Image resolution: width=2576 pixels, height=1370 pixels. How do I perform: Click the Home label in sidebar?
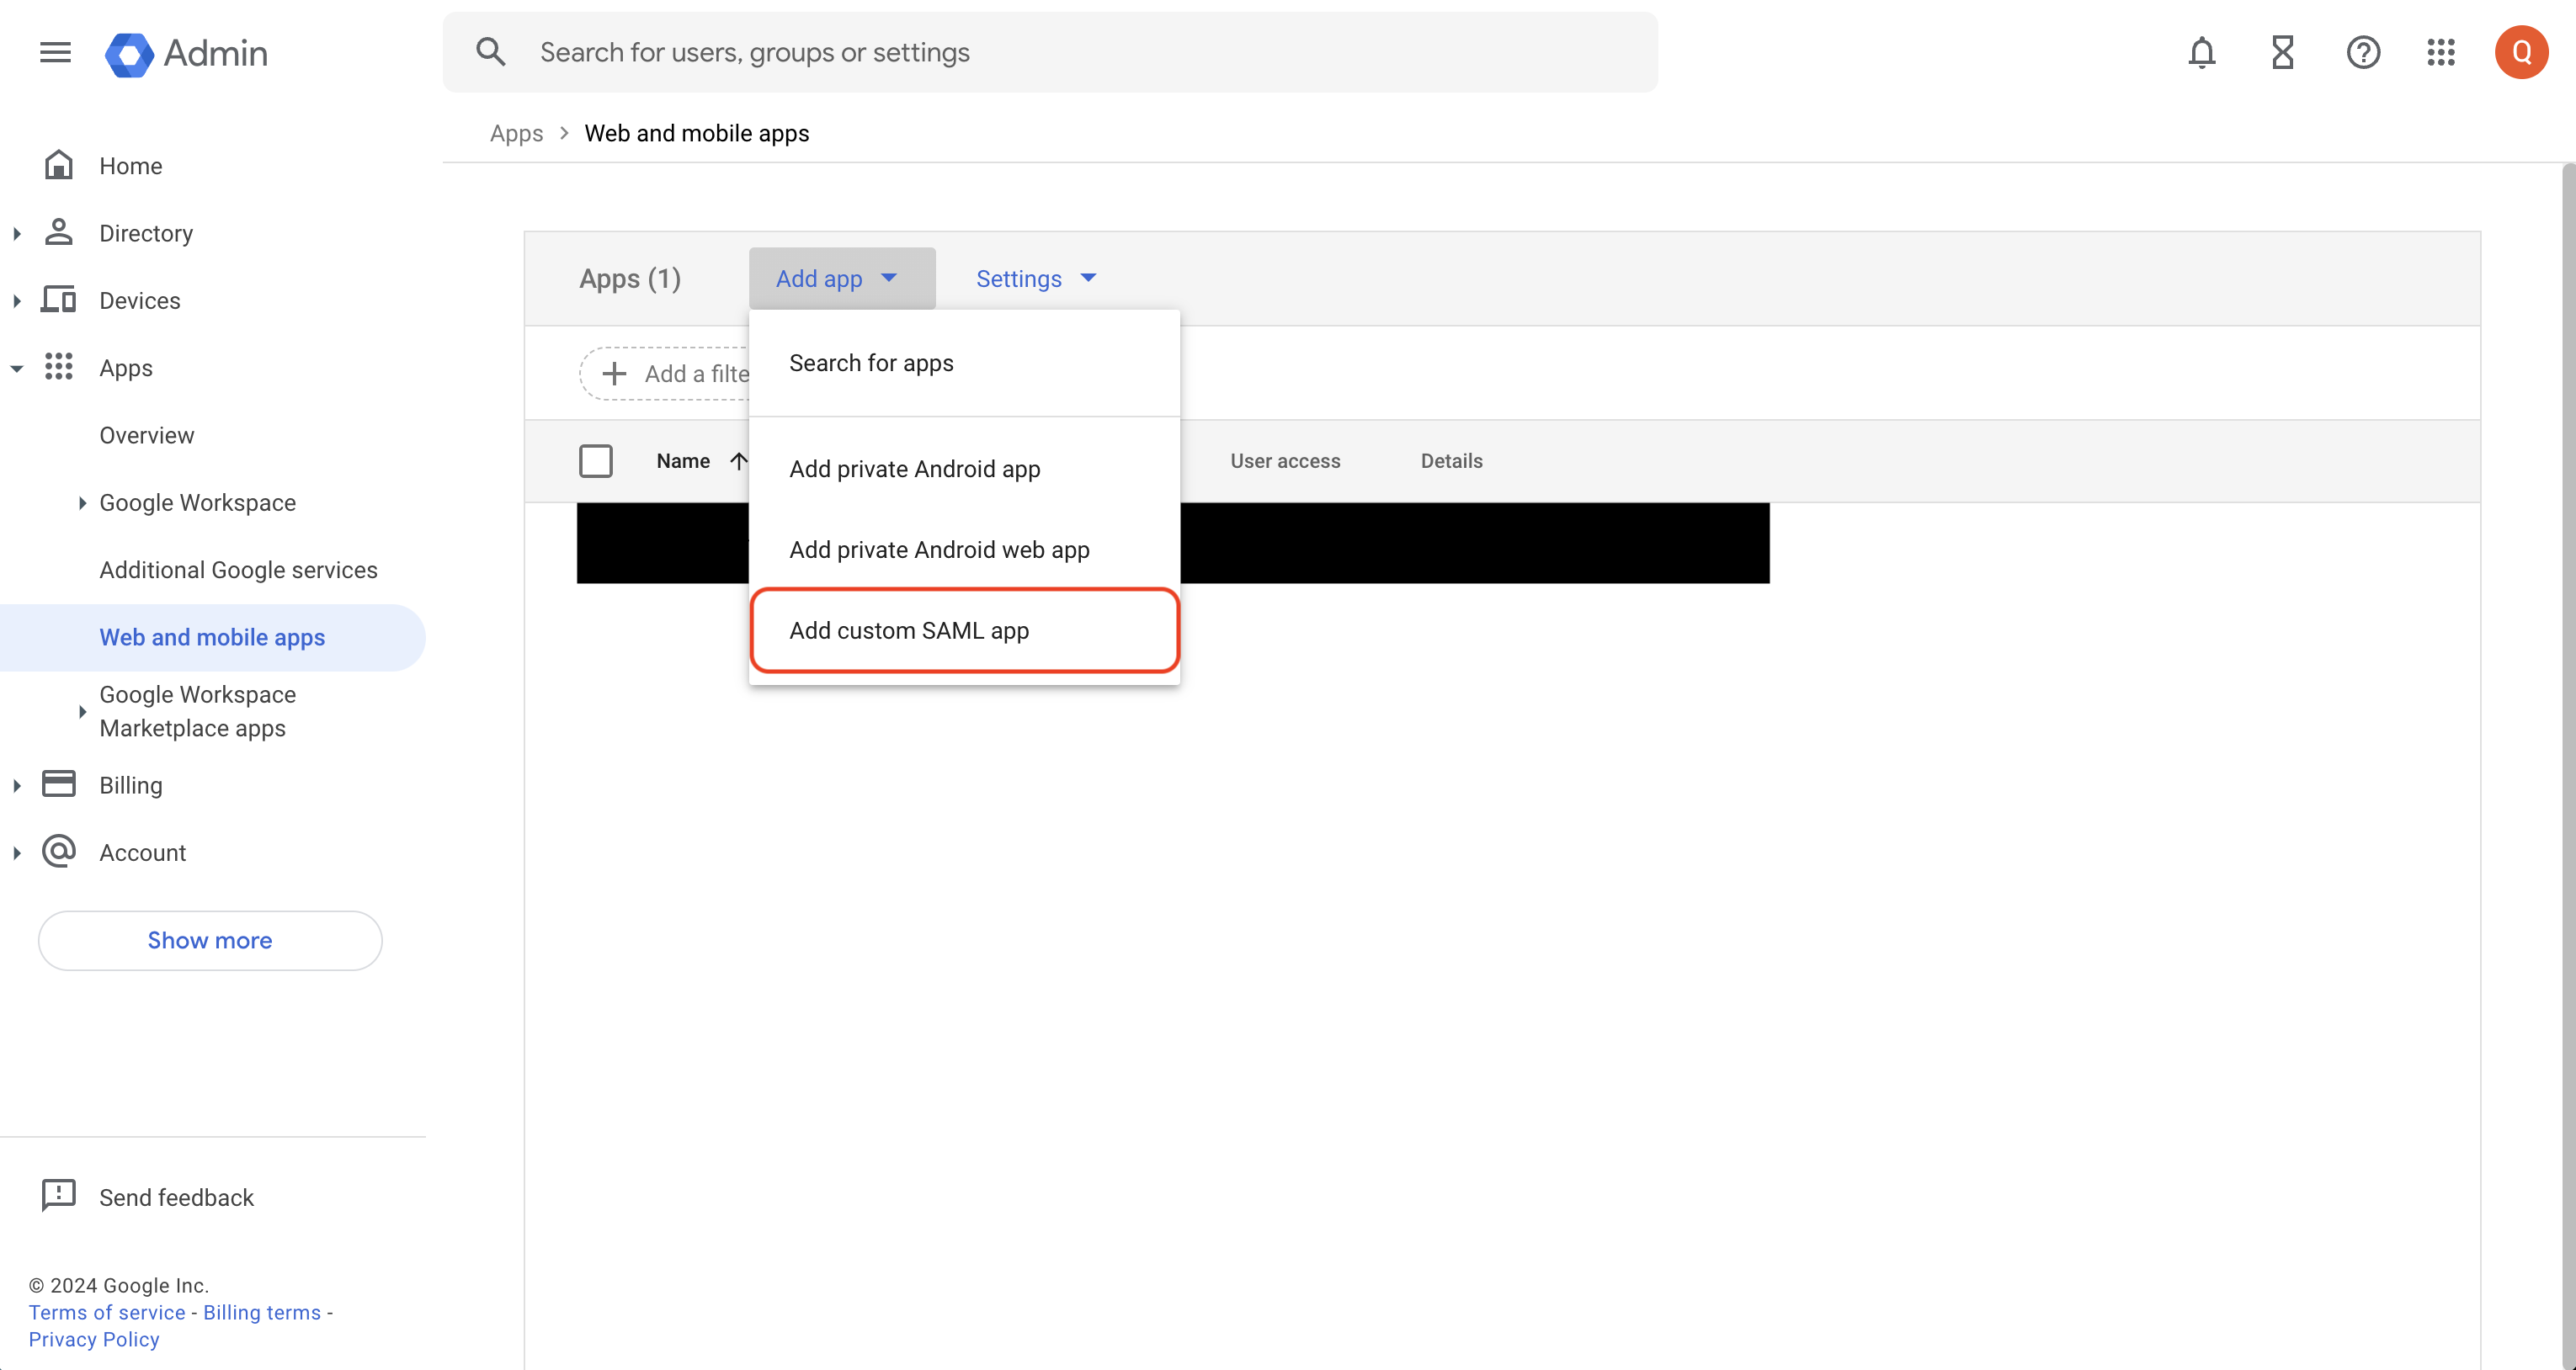131,165
